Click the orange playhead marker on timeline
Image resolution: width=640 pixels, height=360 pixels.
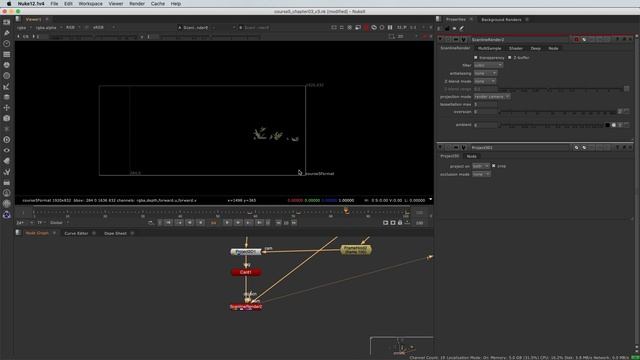[346, 211]
